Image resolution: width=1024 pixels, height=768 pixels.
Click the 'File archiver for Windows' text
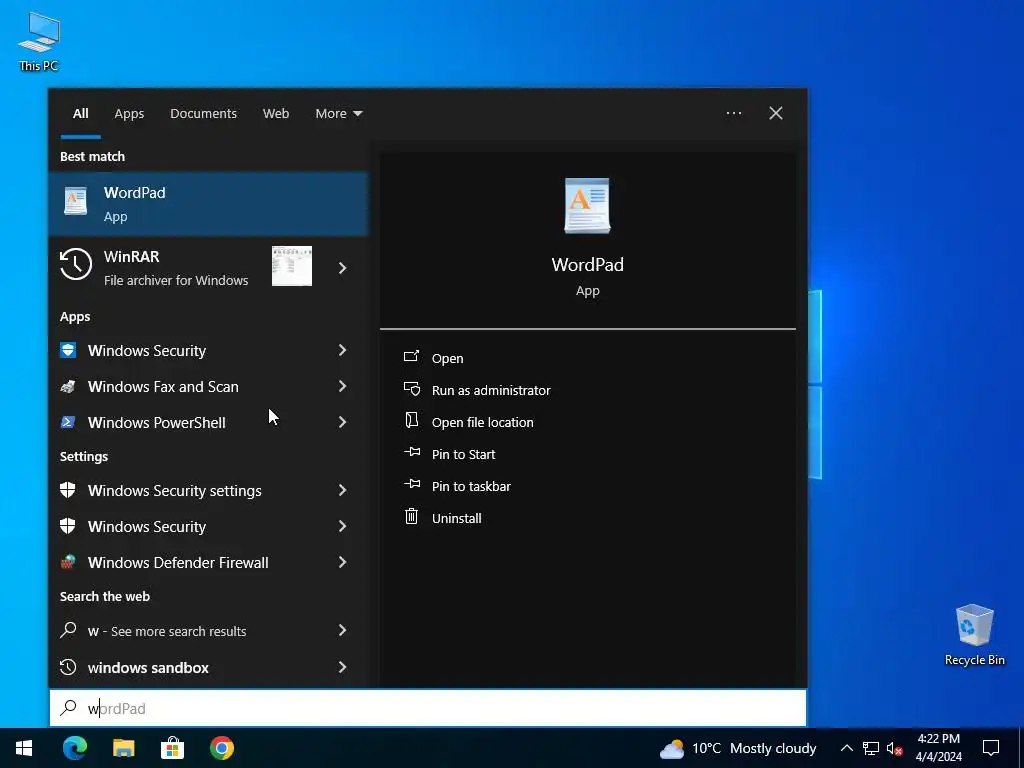pos(176,280)
